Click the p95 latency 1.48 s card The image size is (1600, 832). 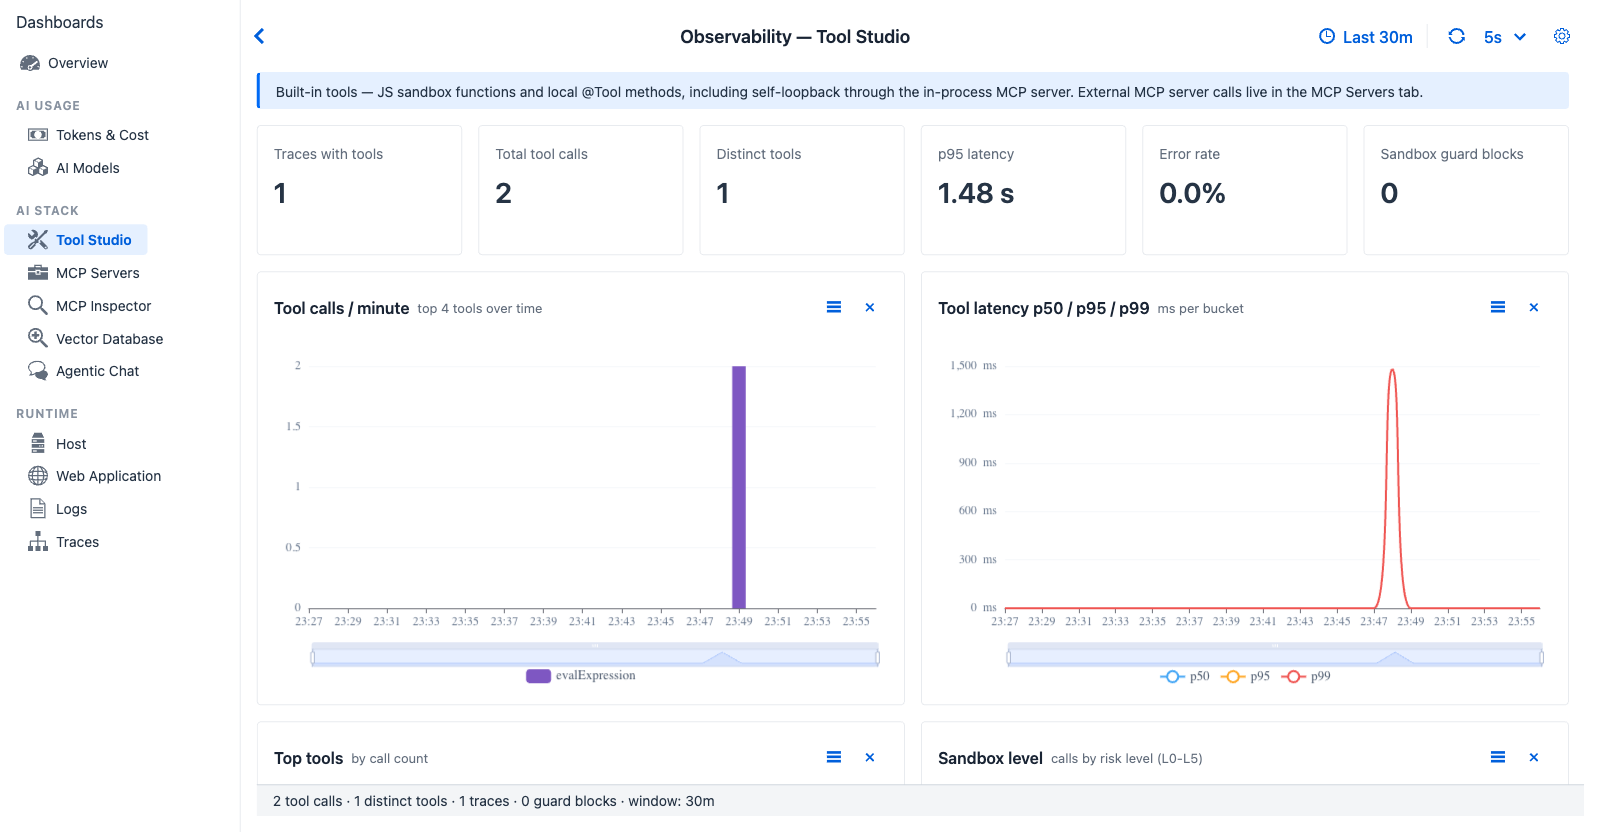(x=1023, y=190)
